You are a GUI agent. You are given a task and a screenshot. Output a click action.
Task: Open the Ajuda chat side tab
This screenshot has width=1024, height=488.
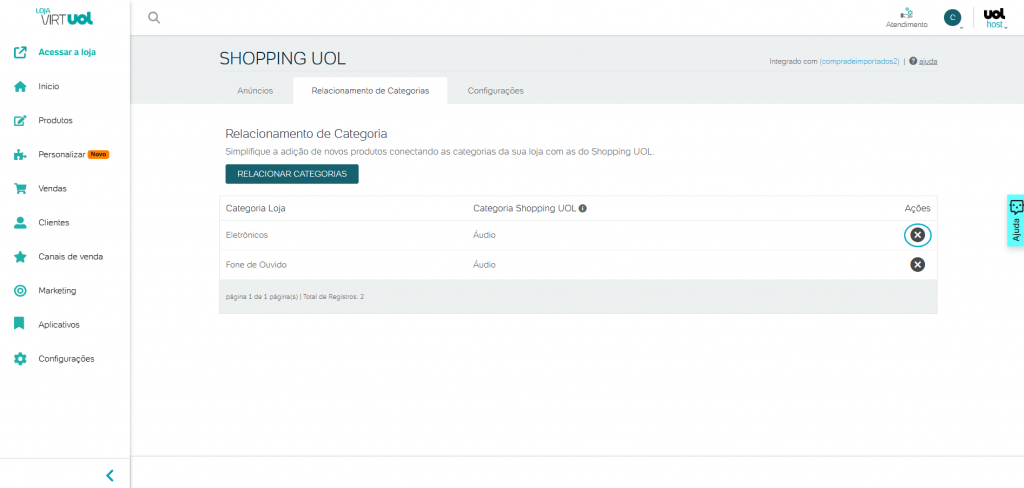tap(1016, 220)
